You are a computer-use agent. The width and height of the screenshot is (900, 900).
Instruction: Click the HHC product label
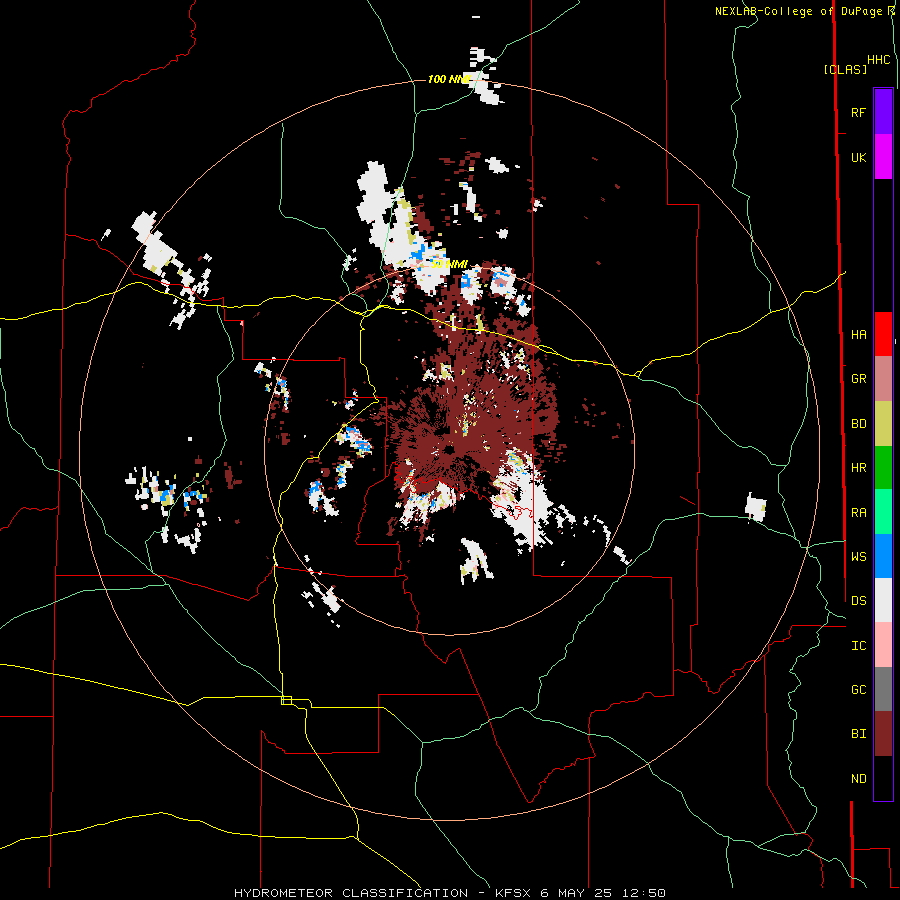tap(878, 60)
